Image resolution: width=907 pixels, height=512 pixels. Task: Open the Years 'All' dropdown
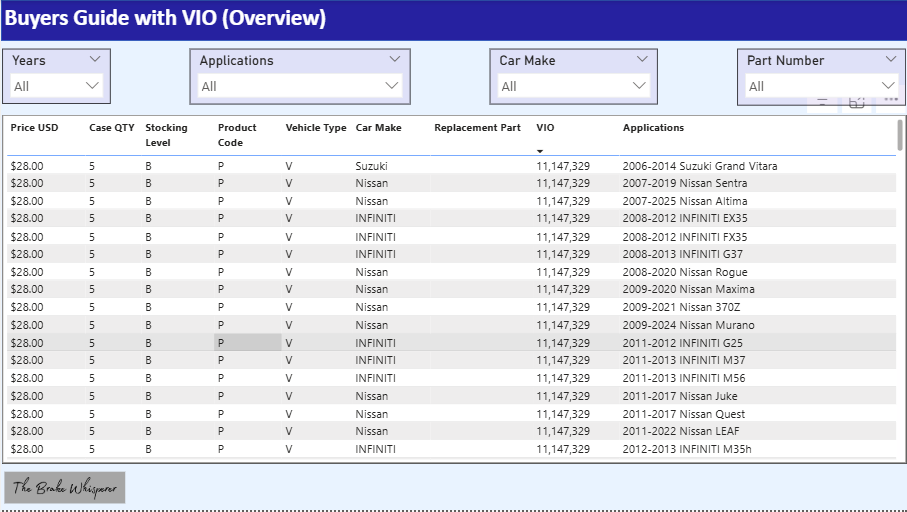point(57,86)
